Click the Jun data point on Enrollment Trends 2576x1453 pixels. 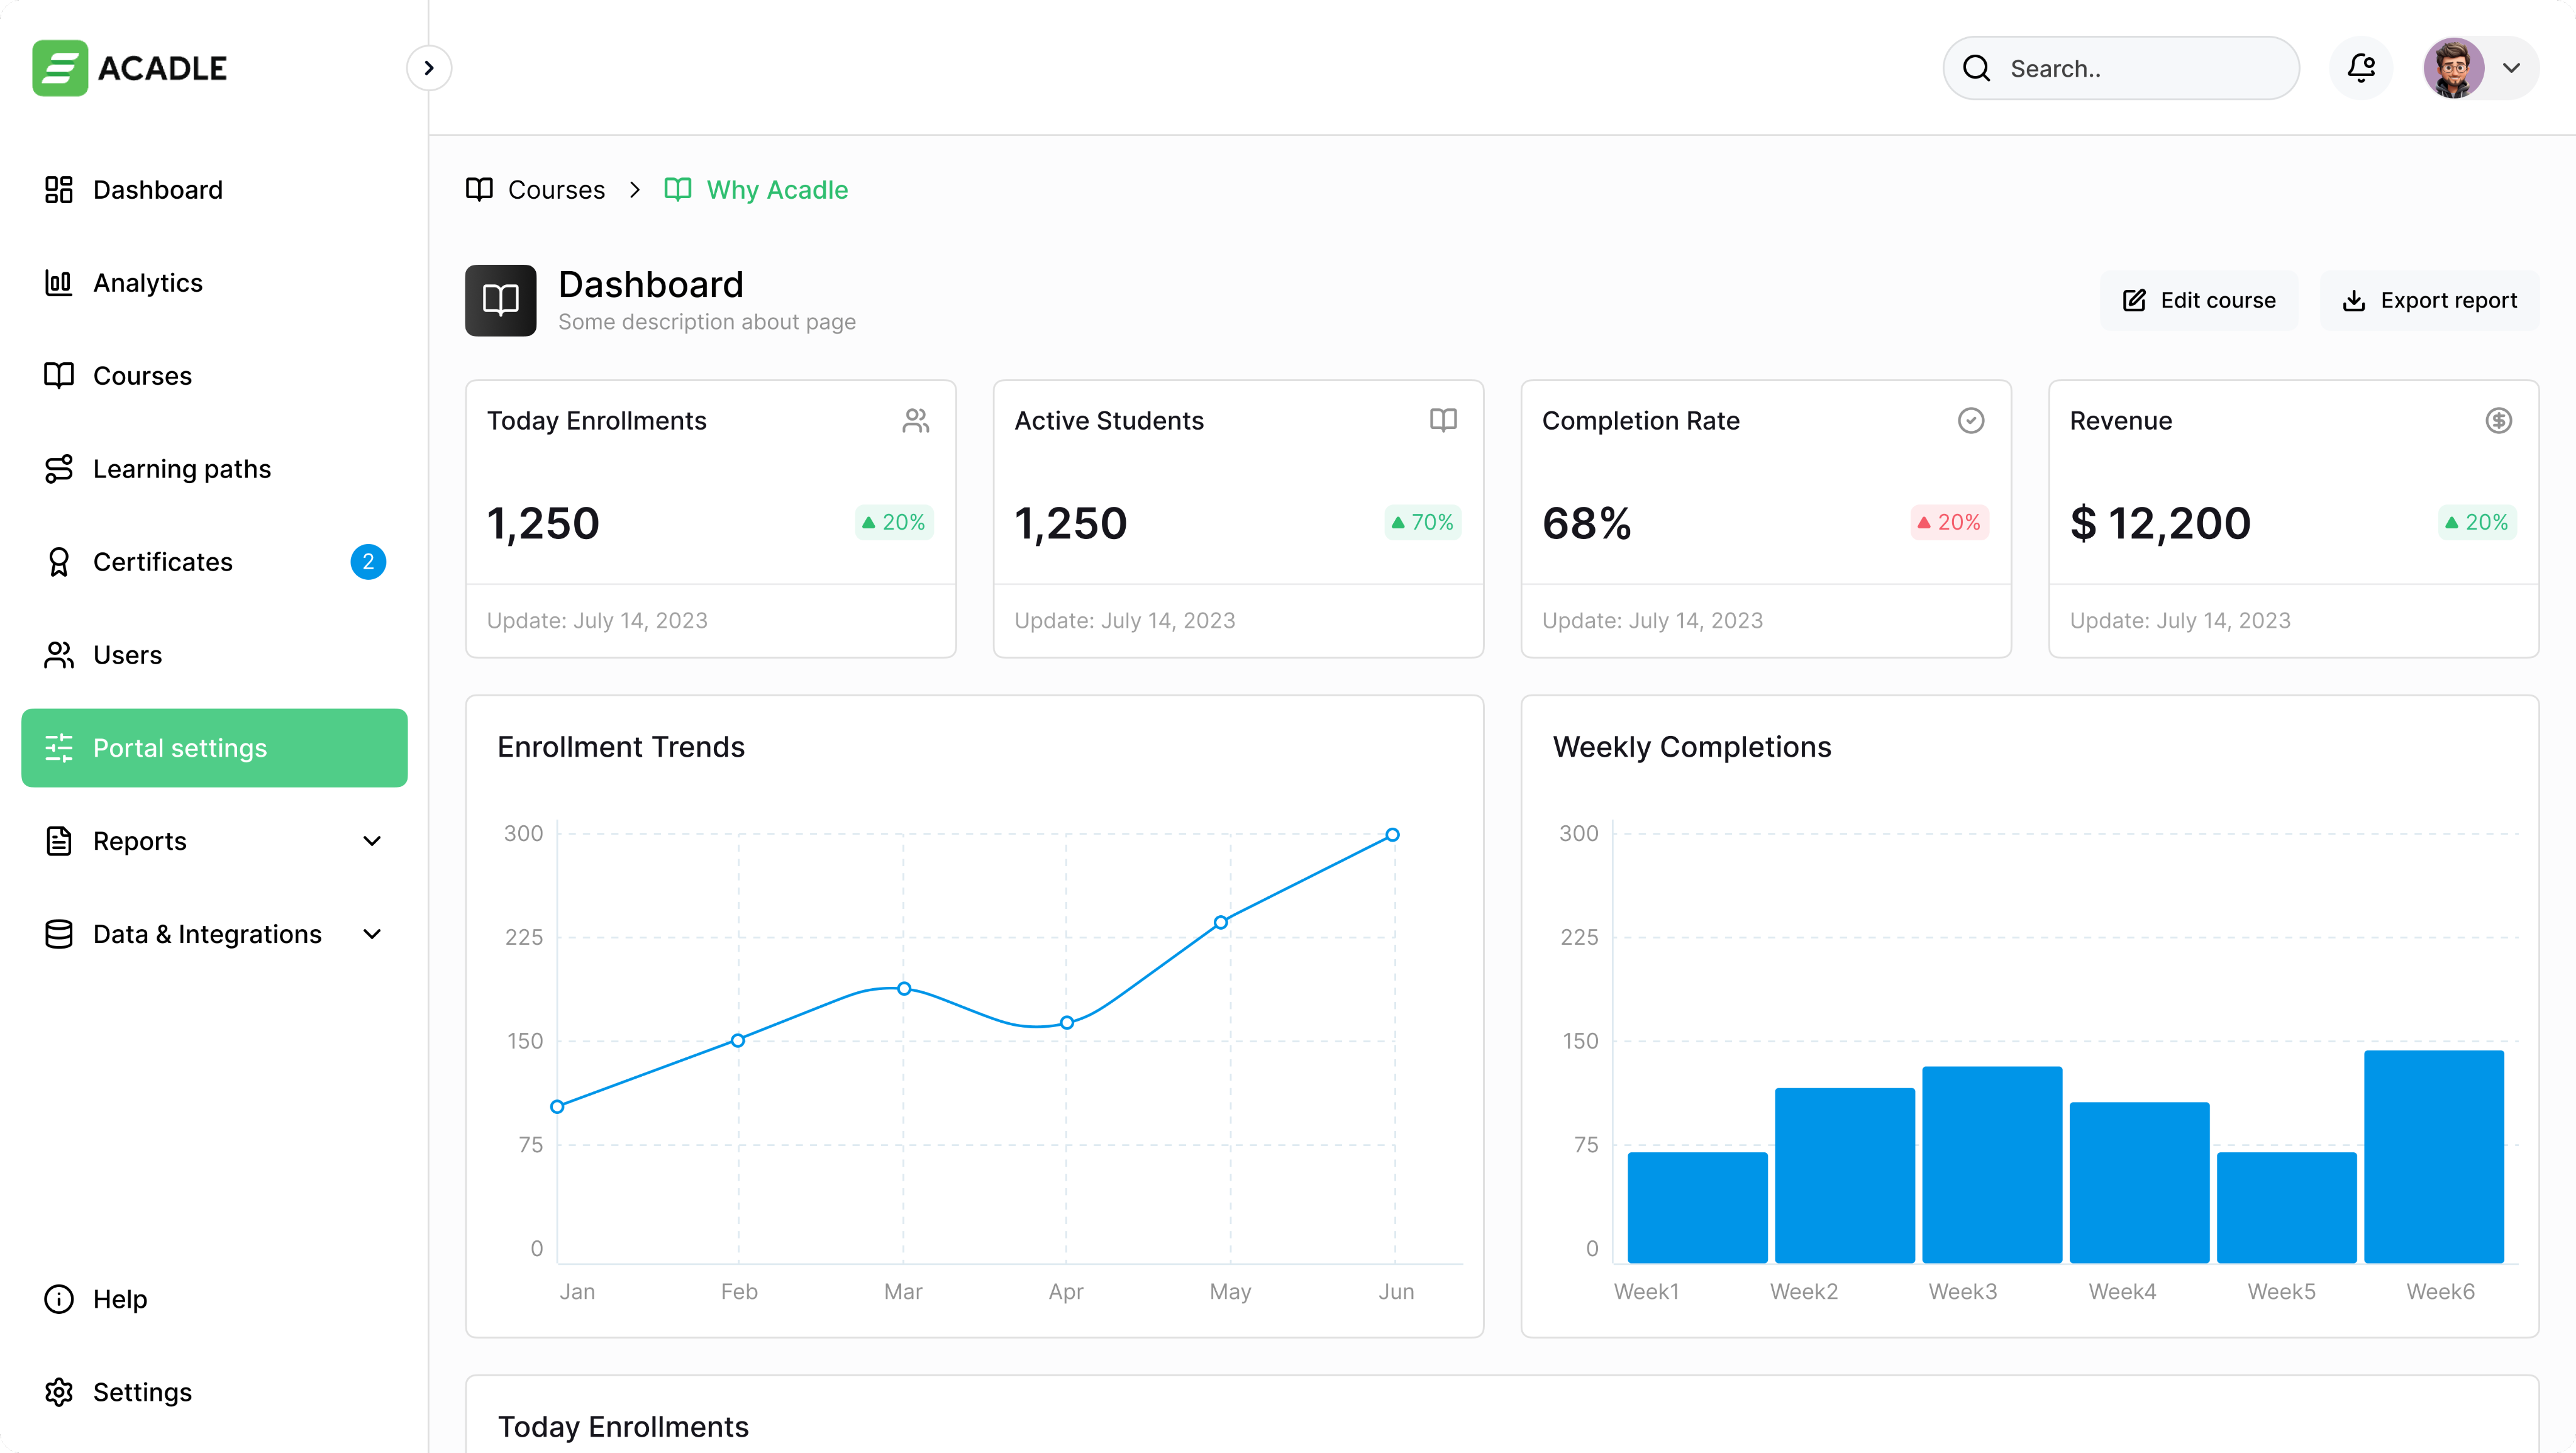(x=1392, y=835)
